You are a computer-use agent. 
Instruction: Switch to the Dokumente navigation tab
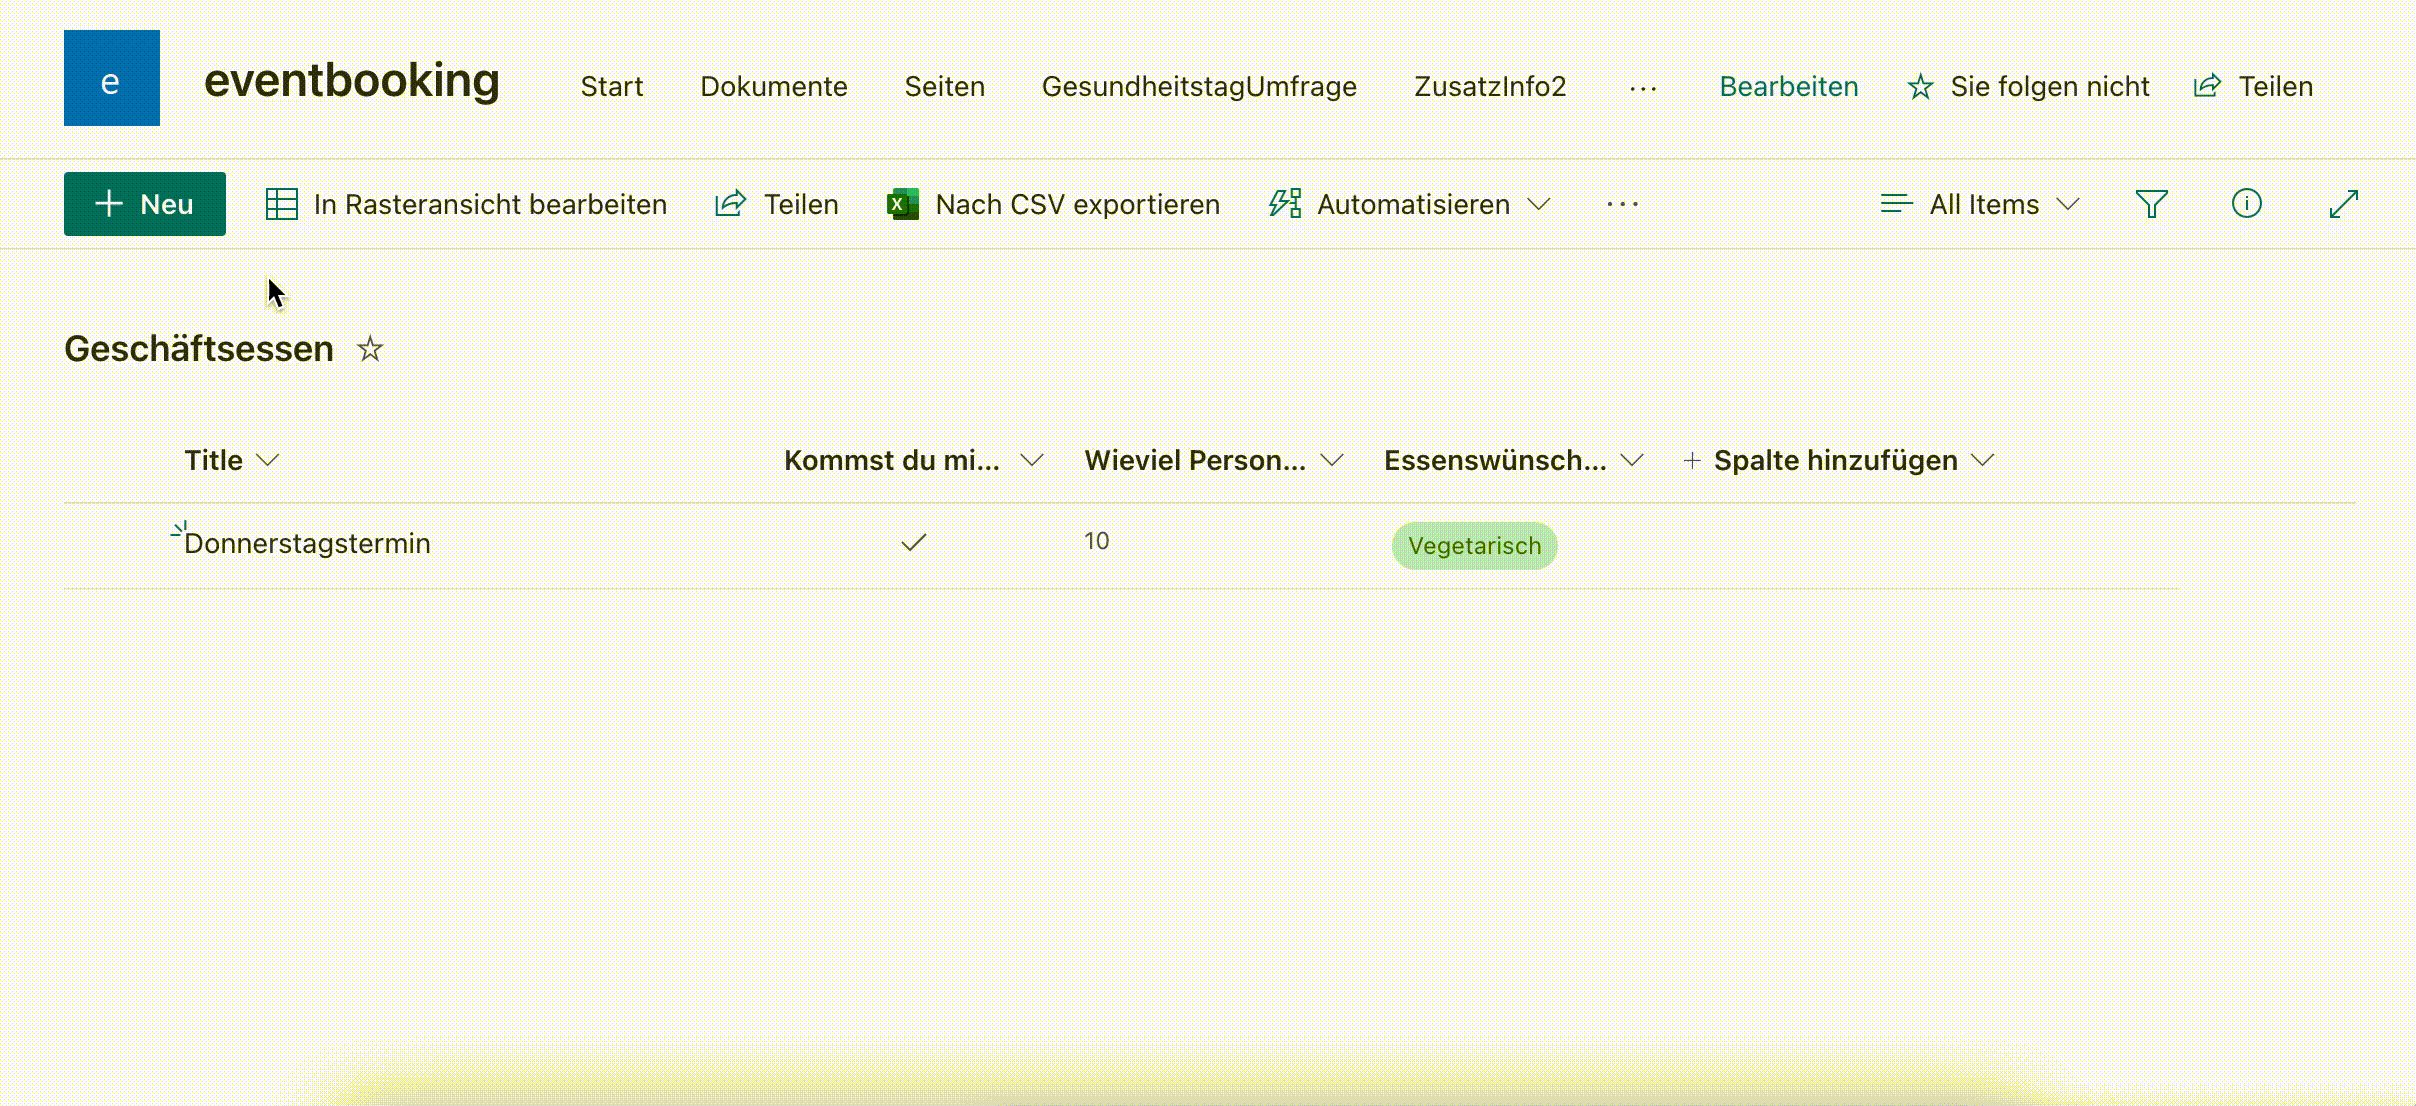[x=773, y=86]
